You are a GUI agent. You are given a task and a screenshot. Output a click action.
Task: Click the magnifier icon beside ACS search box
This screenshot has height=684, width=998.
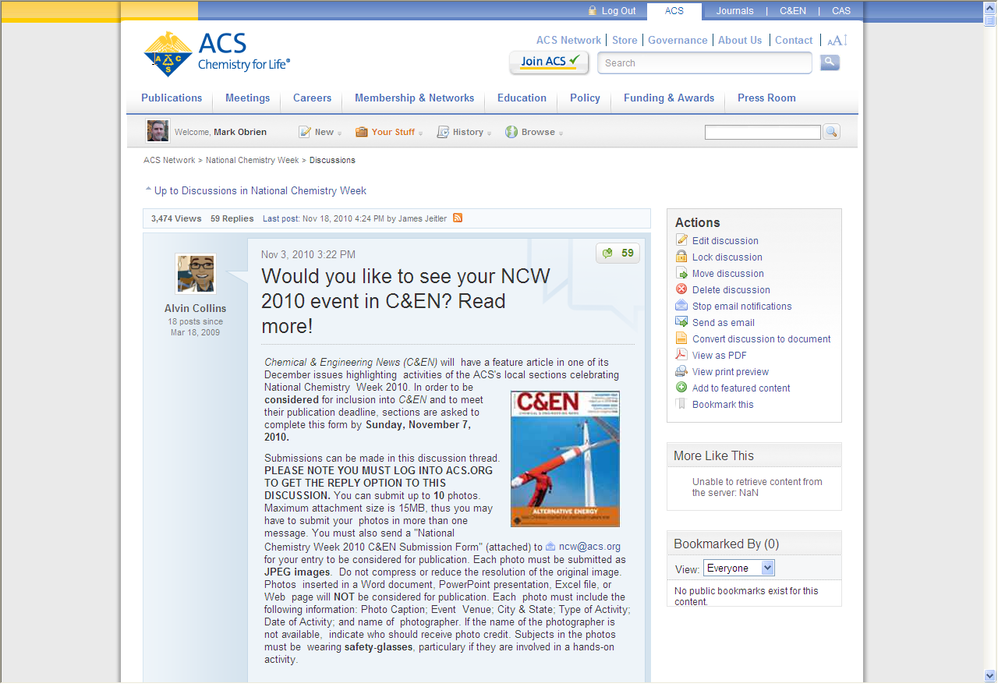point(830,63)
